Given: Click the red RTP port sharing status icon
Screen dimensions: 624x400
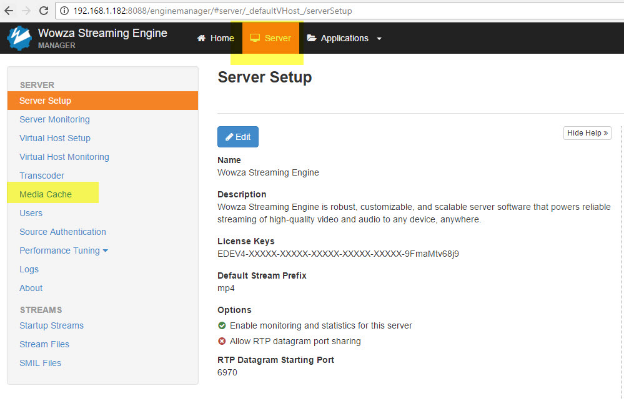Looking at the screenshot, I should pos(222,341).
